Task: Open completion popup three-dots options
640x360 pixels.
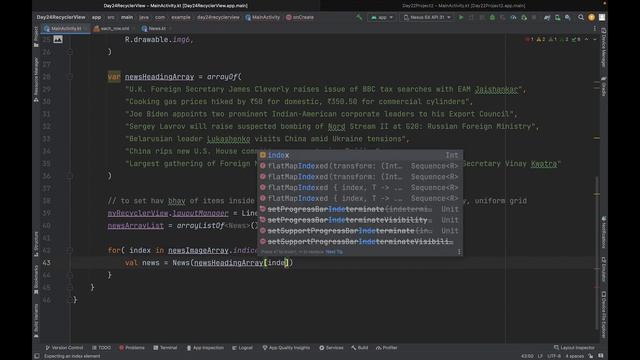Action: coord(459,252)
